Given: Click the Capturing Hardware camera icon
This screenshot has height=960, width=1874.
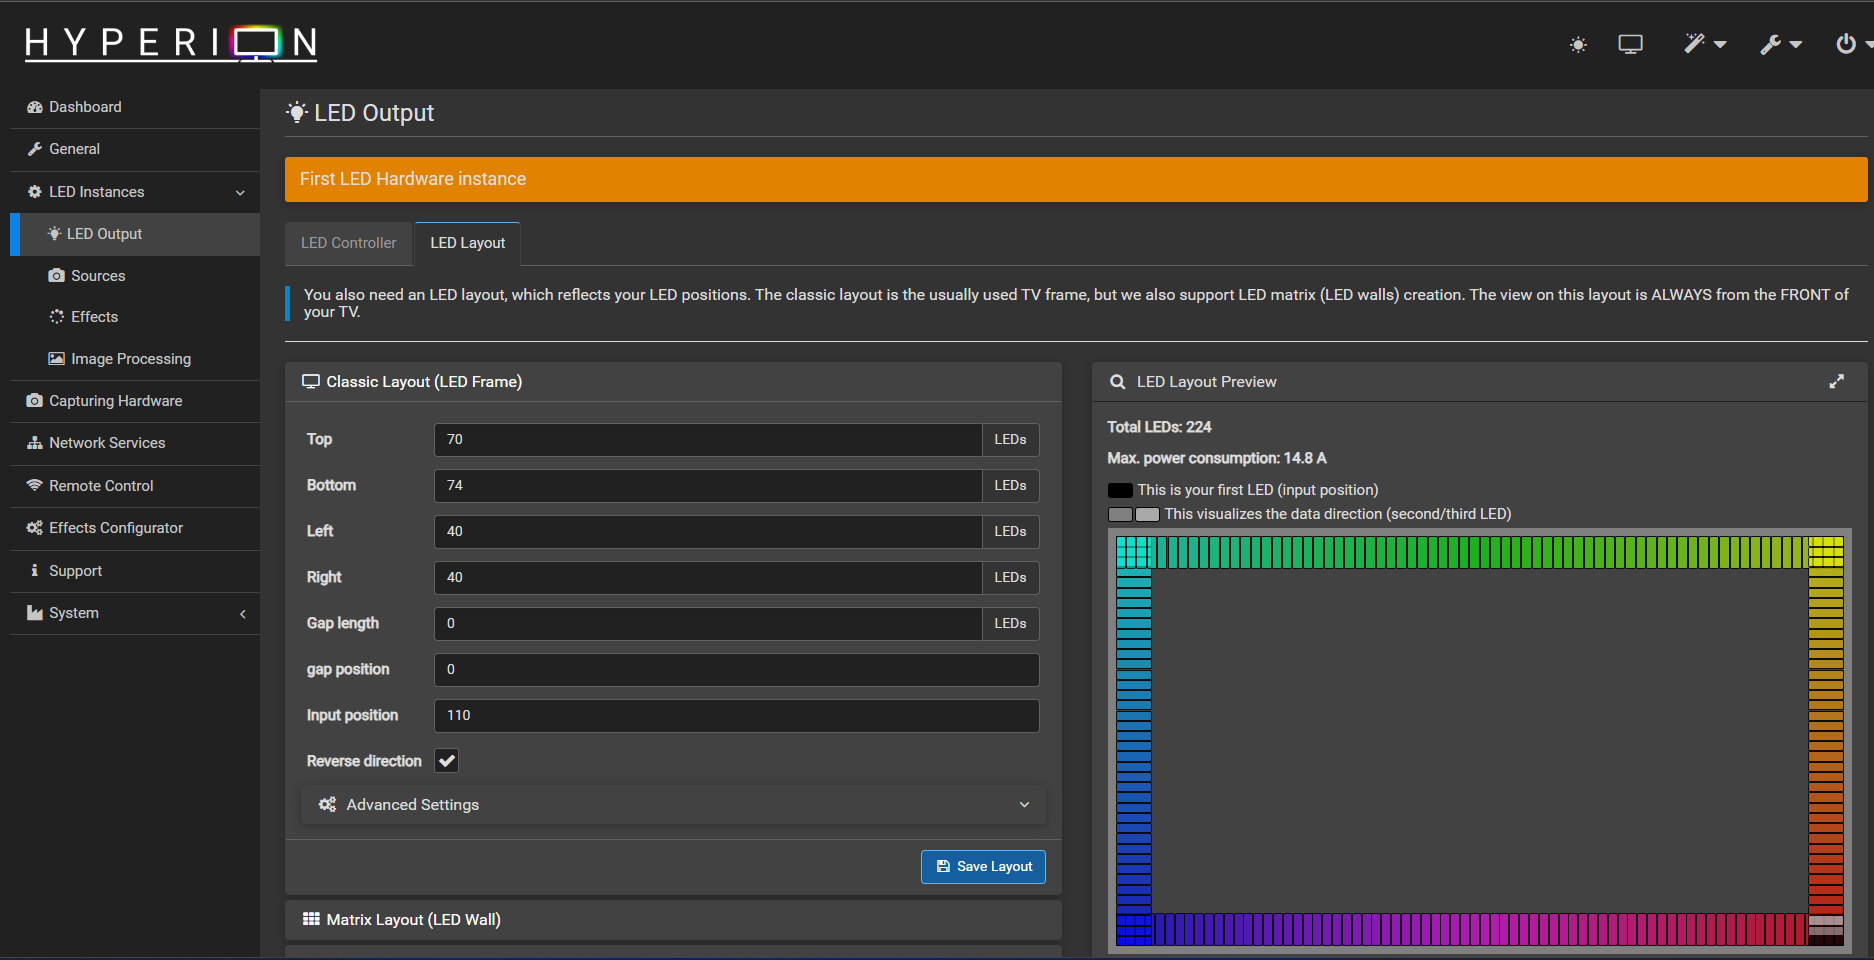Looking at the screenshot, I should click(35, 401).
